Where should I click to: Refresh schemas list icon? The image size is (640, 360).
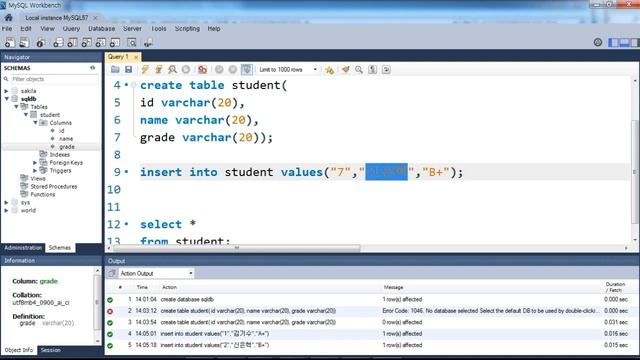pos(93,68)
